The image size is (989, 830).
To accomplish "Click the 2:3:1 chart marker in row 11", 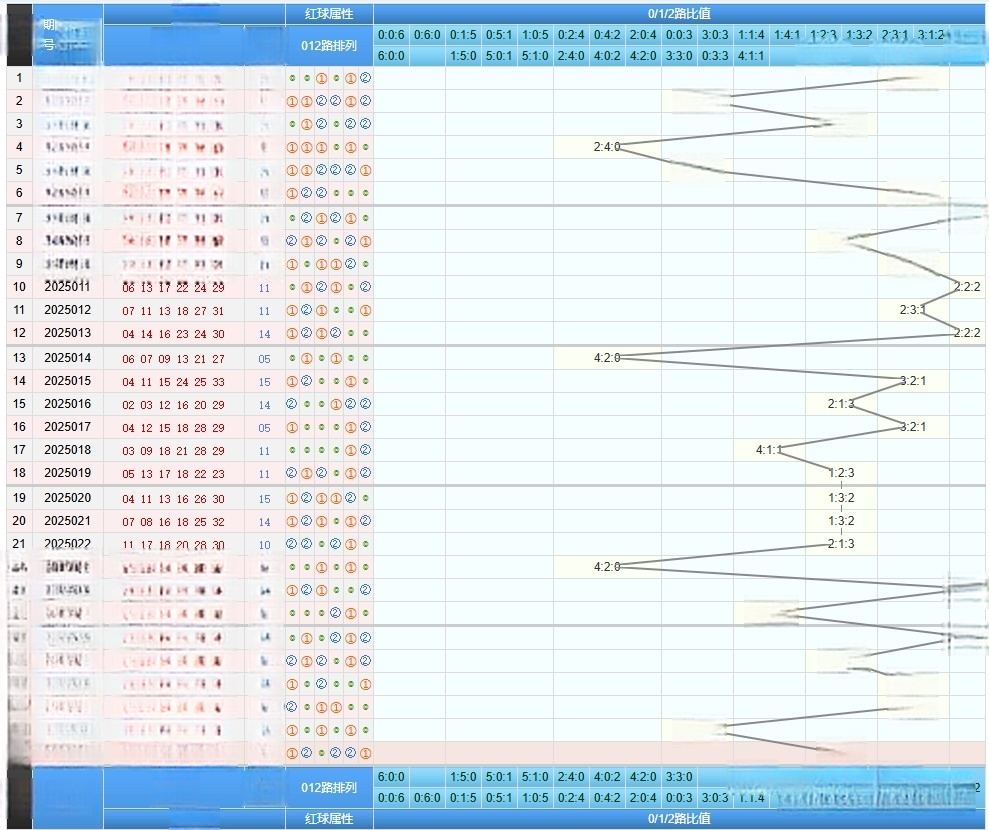I will pos(912,310).
